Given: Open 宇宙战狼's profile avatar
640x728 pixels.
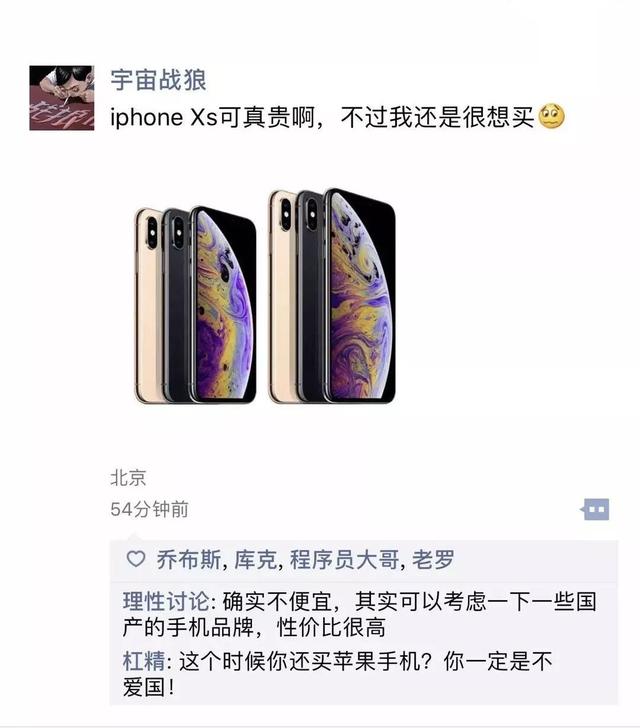Looking at the screenshot, I should (62, 98).
